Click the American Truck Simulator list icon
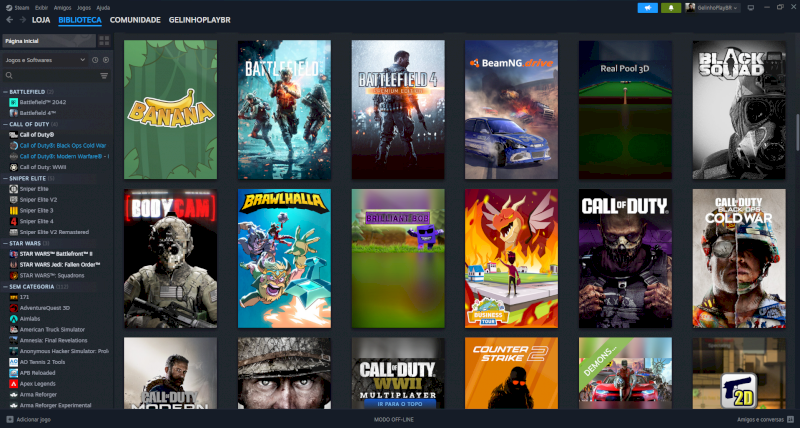This screenshot has width=800, height=428. tap(14, 330)
